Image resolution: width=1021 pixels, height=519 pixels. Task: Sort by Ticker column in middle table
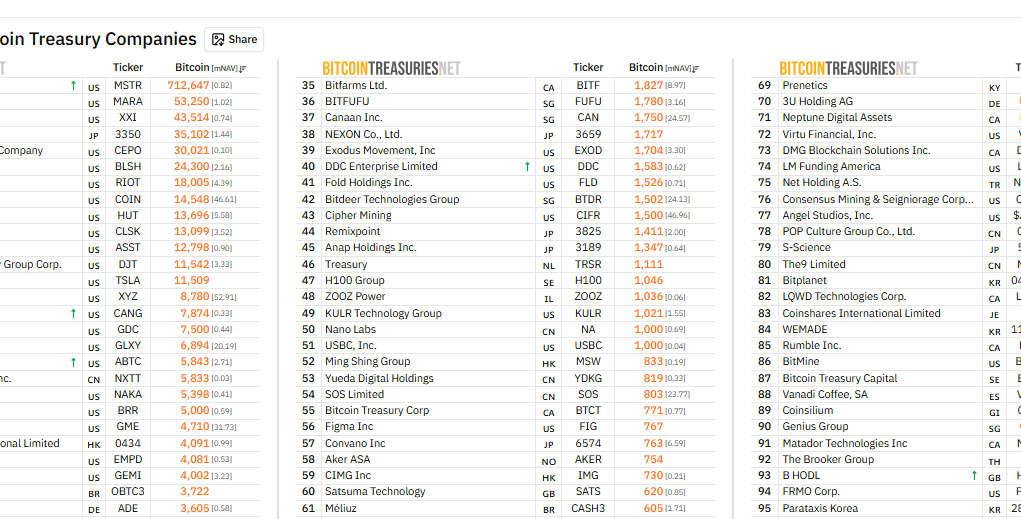[x=588, y=68]
